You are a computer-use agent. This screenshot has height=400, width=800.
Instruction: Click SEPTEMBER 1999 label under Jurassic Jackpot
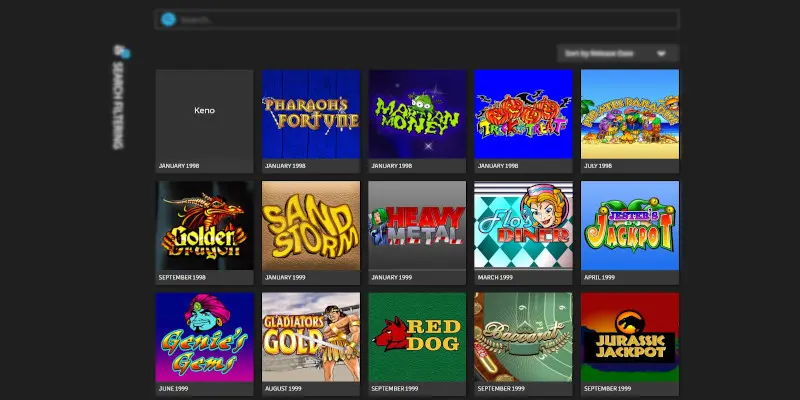[x=608, y=389]
